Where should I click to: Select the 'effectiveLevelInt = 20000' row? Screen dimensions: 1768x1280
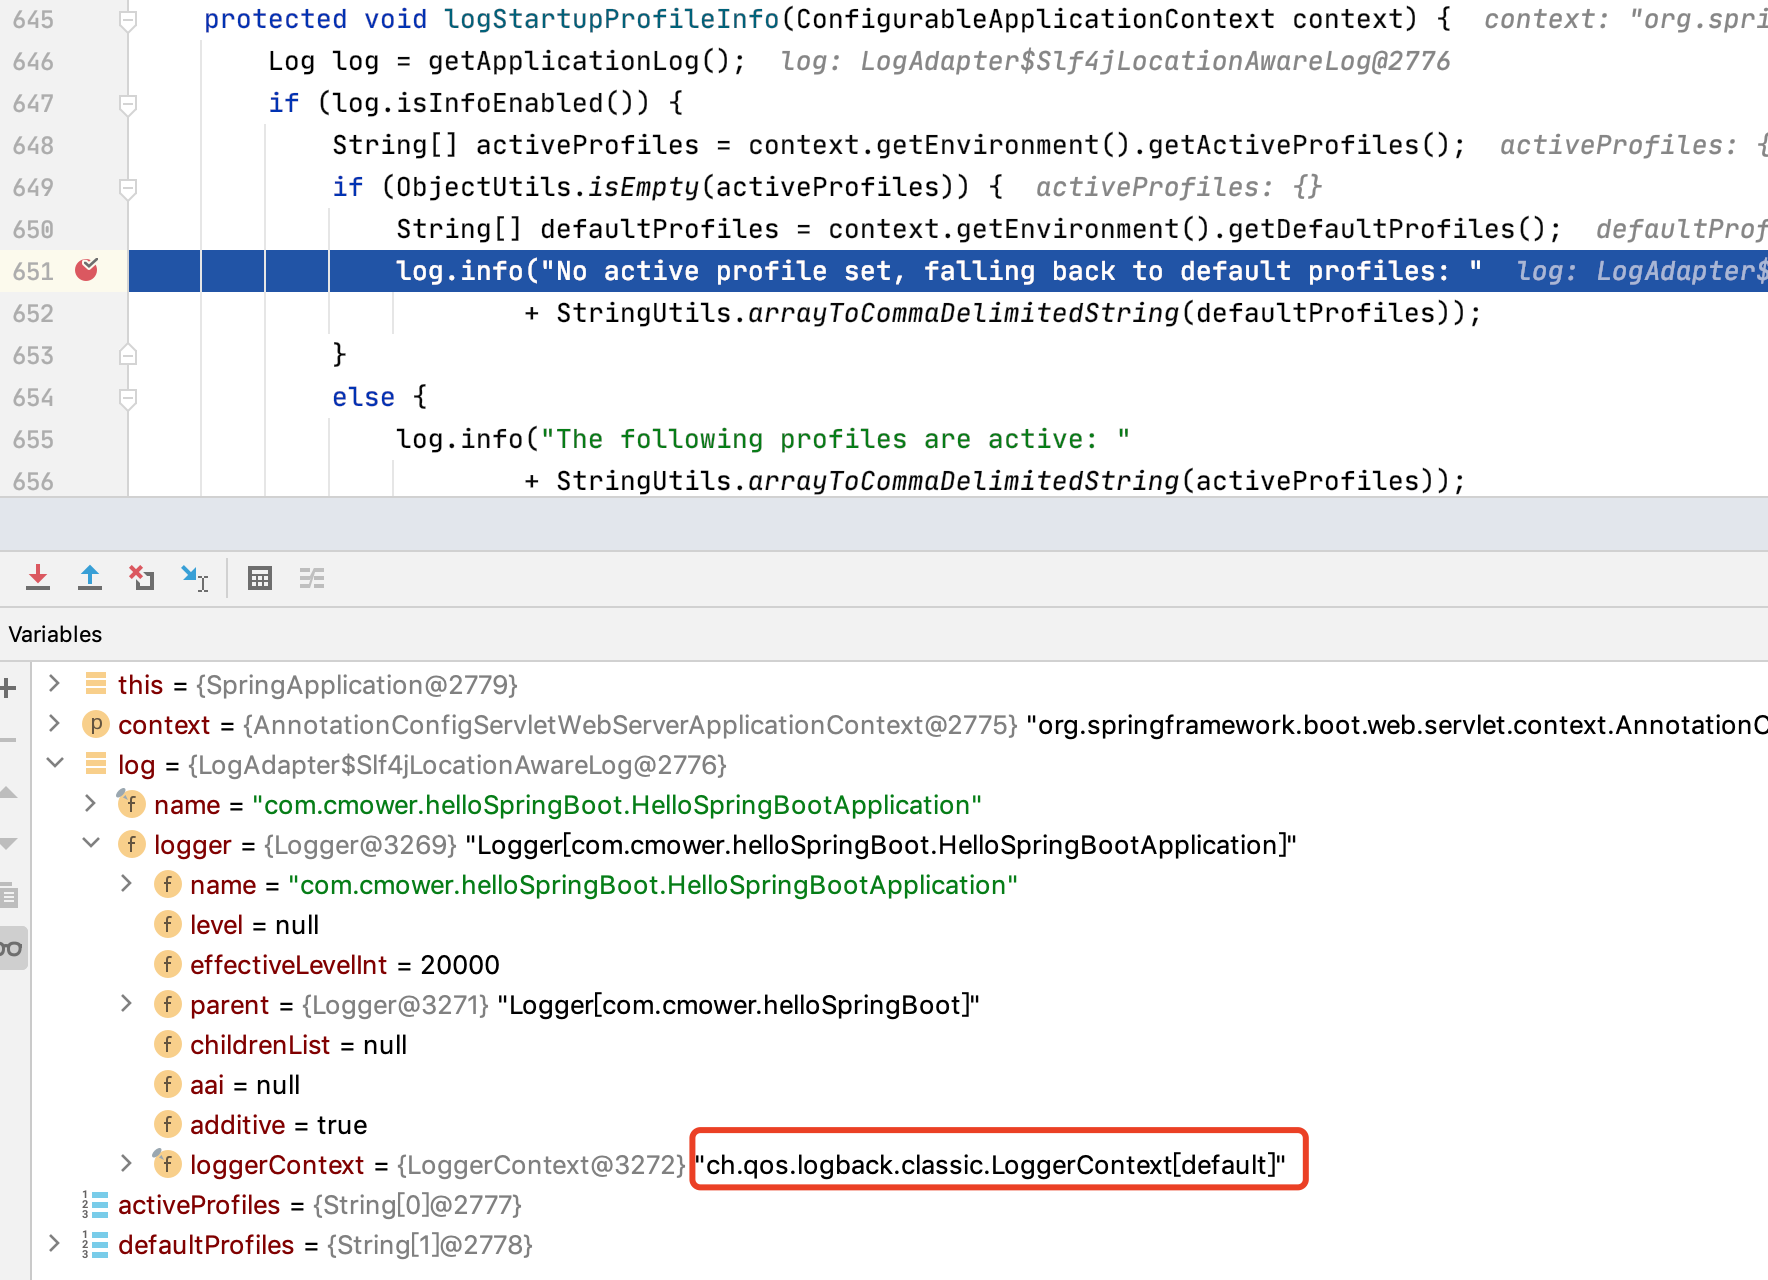(x=344, y=965)
